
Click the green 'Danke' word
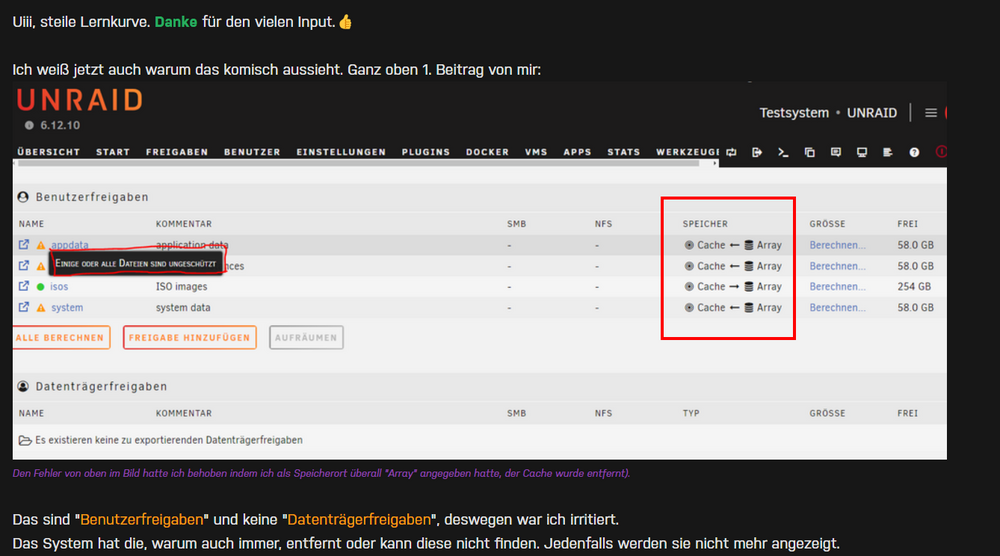[176, 22]
